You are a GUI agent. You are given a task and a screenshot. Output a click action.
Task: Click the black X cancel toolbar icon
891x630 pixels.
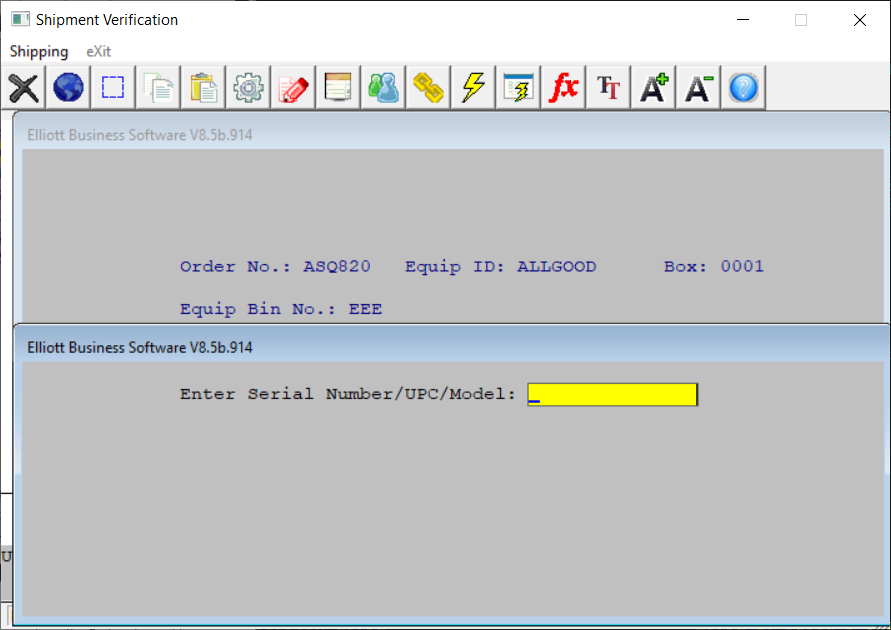[23, 87]
